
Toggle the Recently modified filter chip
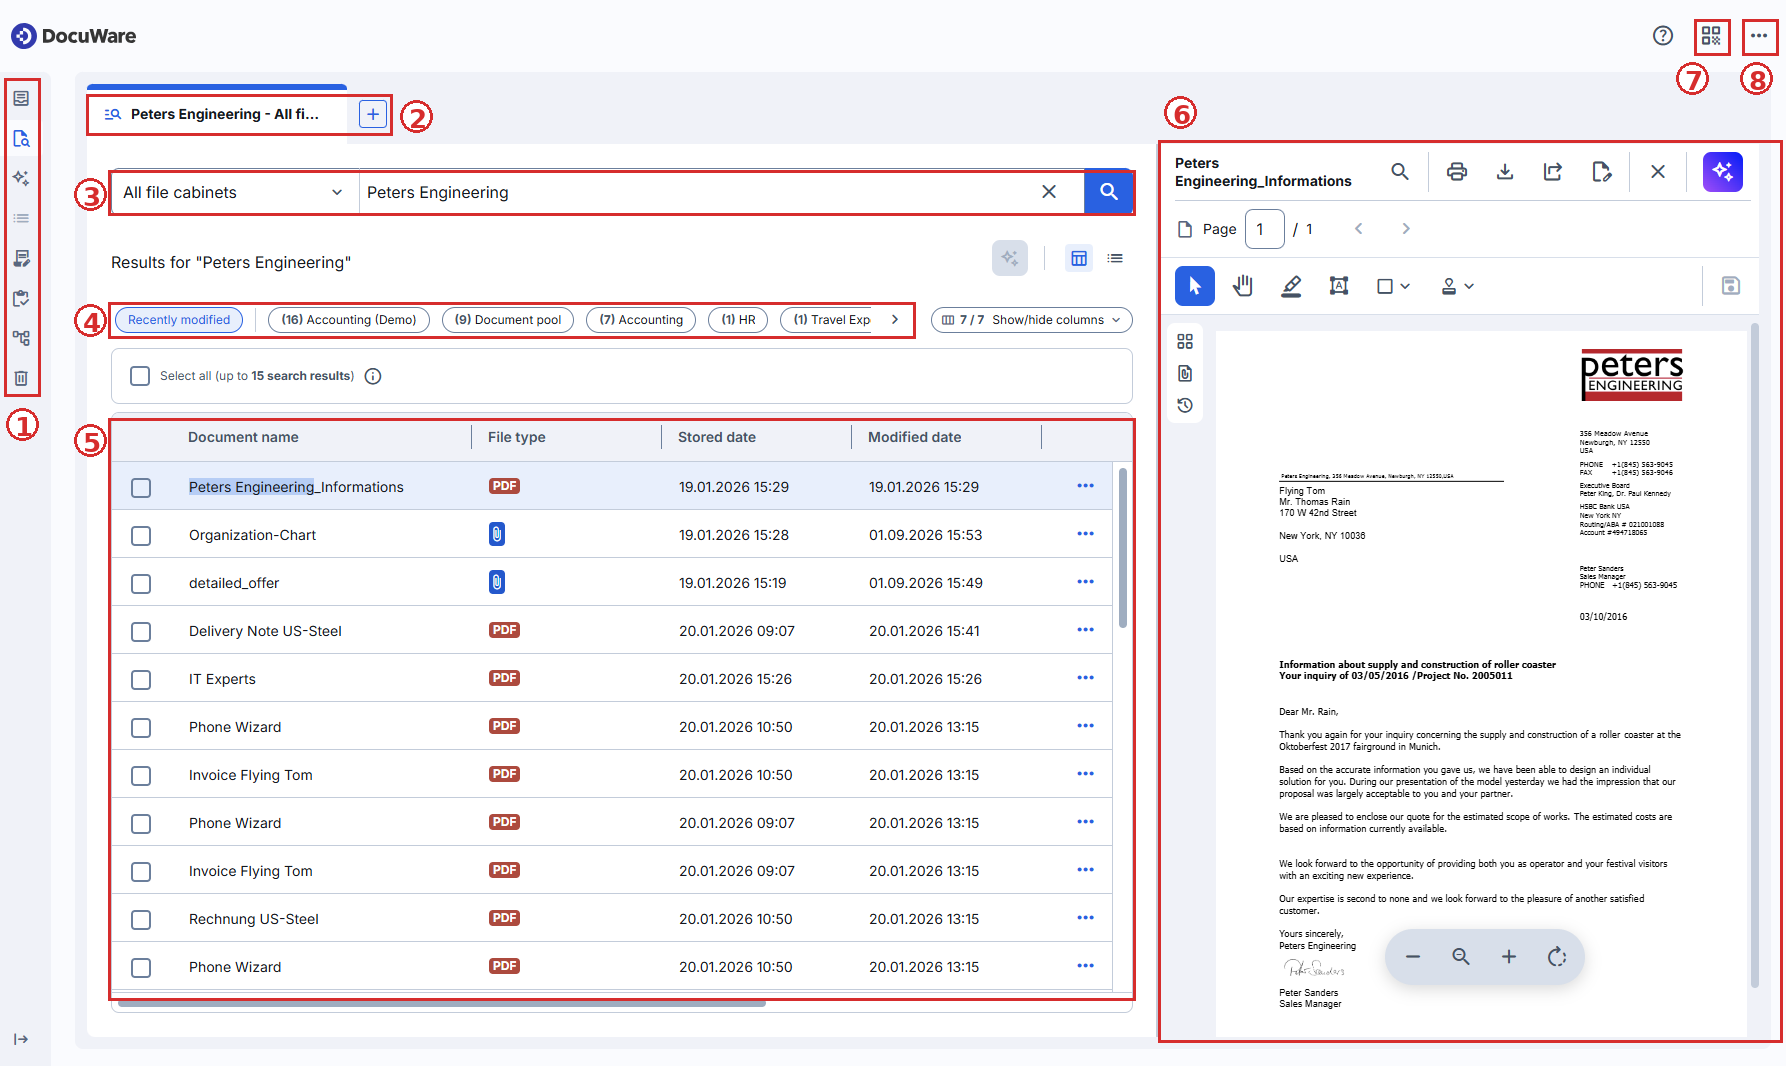(x=179, y=320)
